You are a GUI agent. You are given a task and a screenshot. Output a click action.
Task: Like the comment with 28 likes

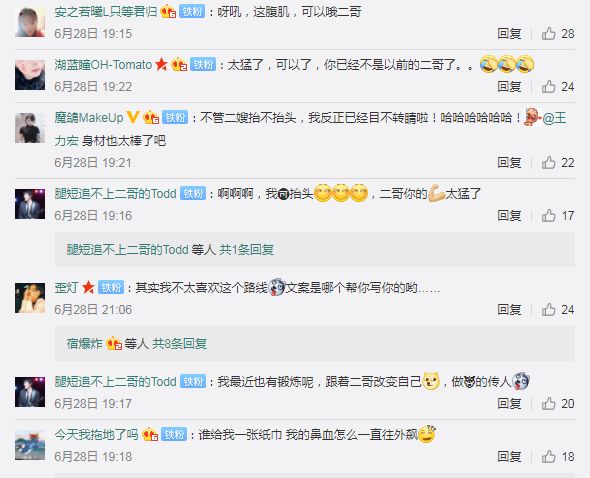tap(549, 34)
